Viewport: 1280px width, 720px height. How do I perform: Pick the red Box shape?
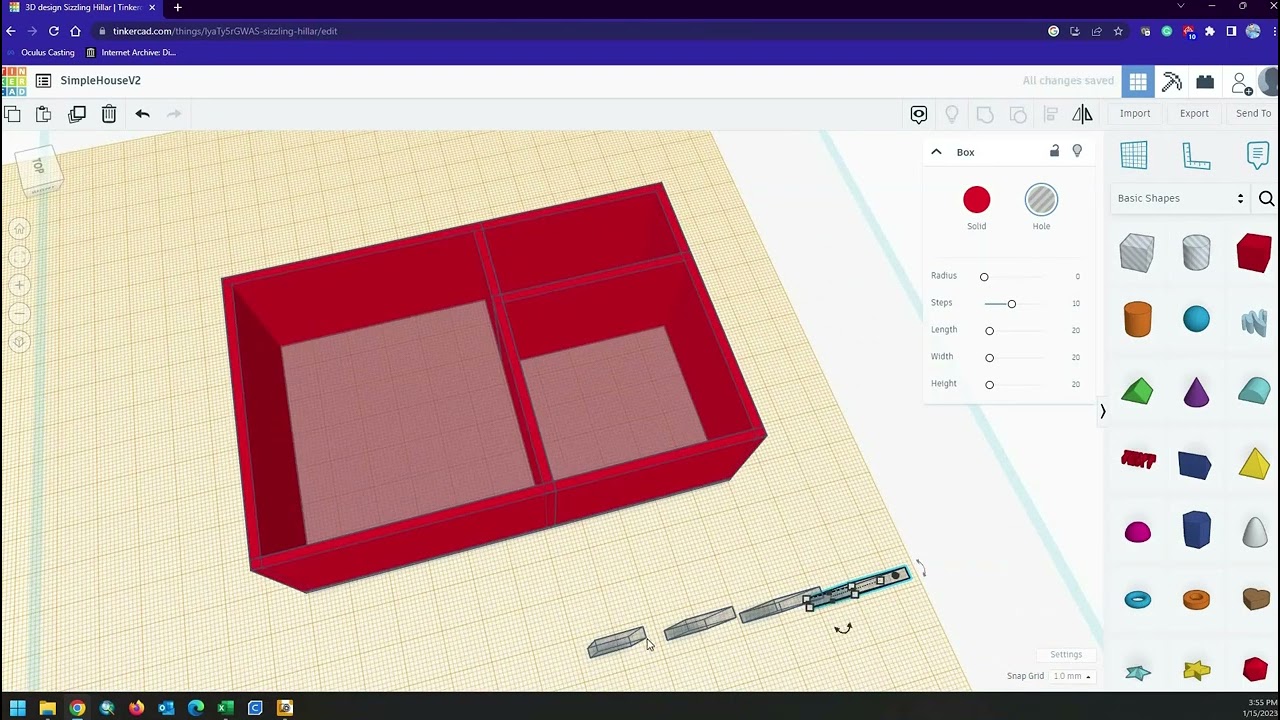[1254, 253]
